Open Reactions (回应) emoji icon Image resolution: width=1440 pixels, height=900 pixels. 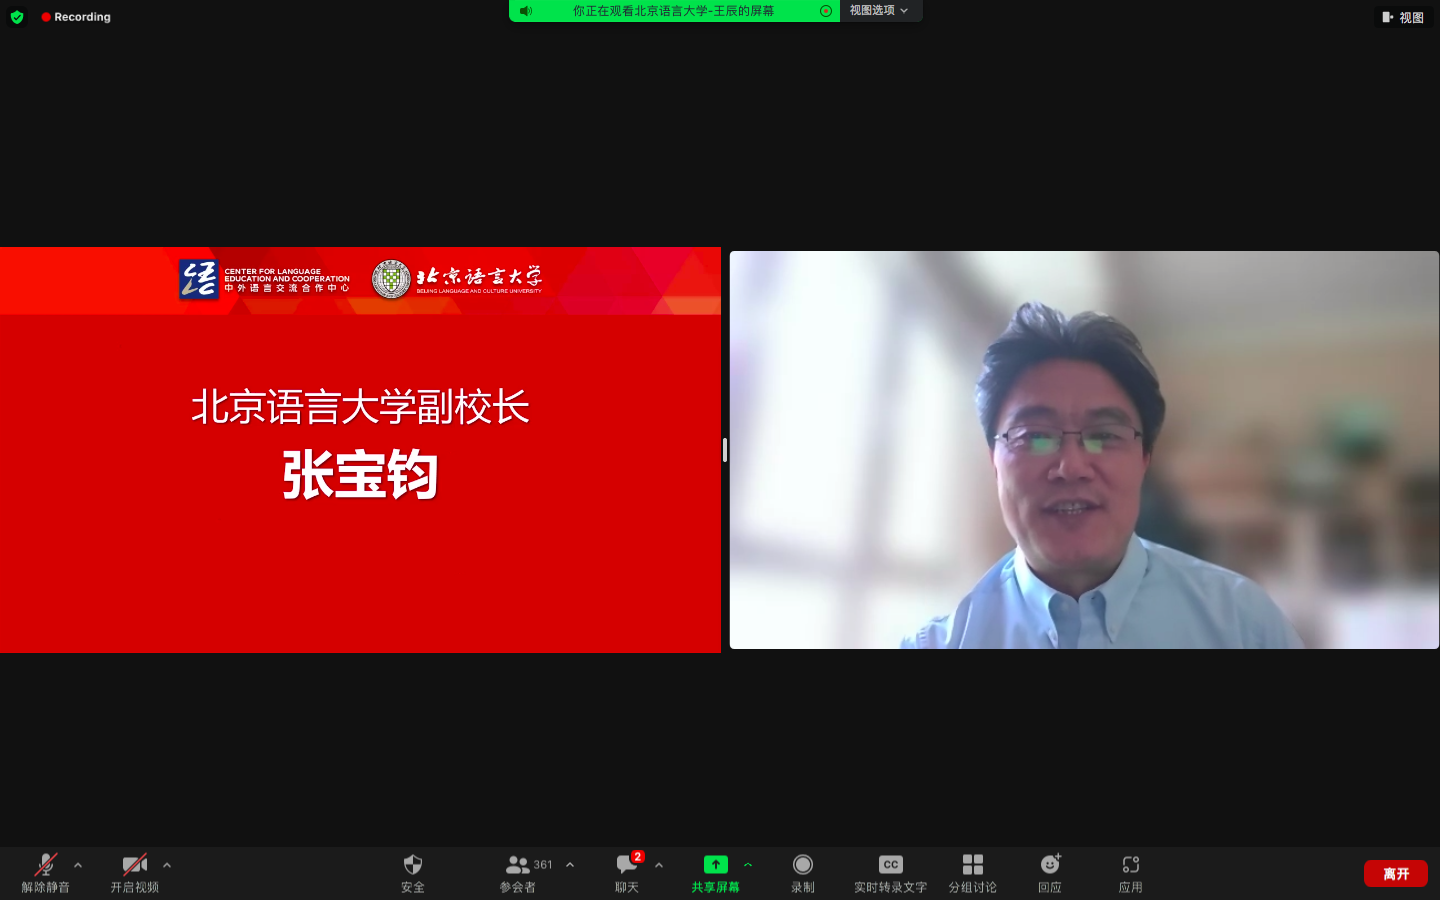pos(1050,866)
